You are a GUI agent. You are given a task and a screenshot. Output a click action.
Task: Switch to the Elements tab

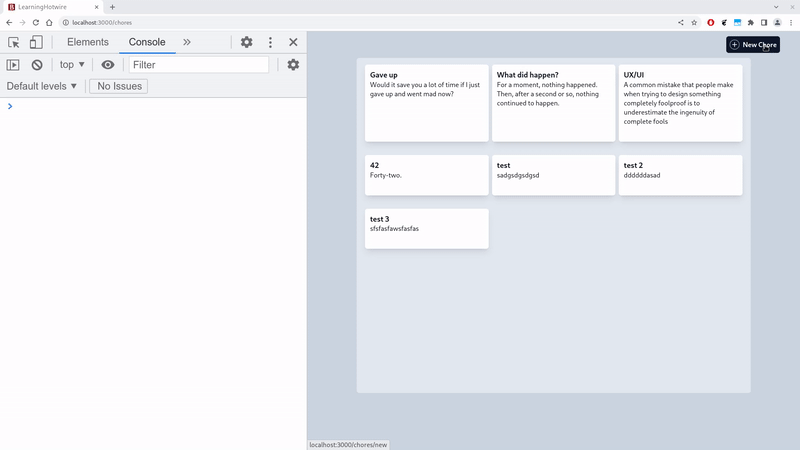(x=88, y=42)
